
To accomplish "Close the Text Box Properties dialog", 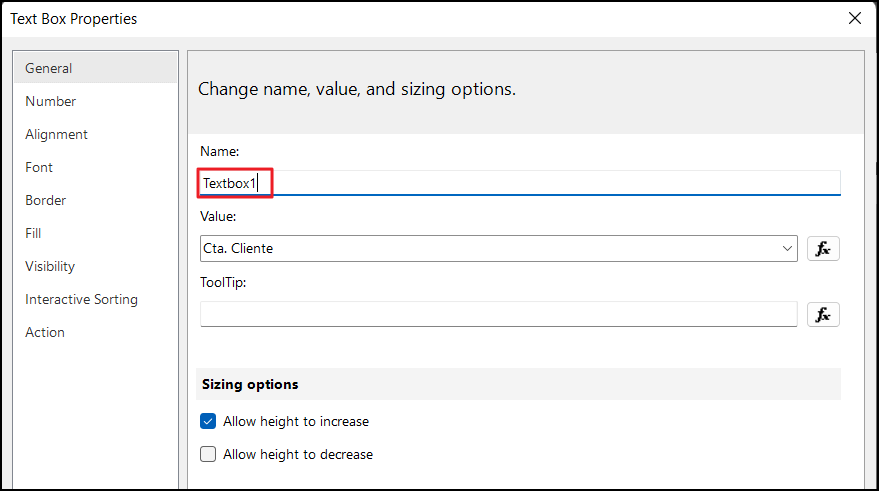I will 855,18.
